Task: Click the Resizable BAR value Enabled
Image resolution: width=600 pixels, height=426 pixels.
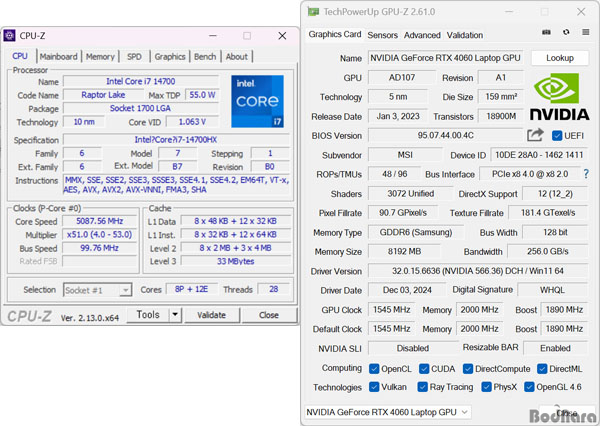Action: coord(555,348)
